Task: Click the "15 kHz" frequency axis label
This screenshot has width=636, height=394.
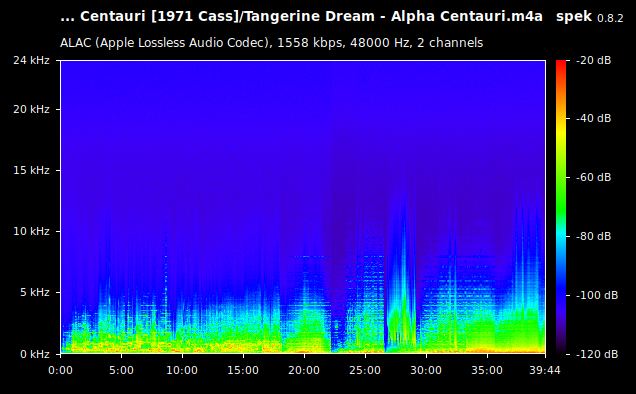Action: 31,170
